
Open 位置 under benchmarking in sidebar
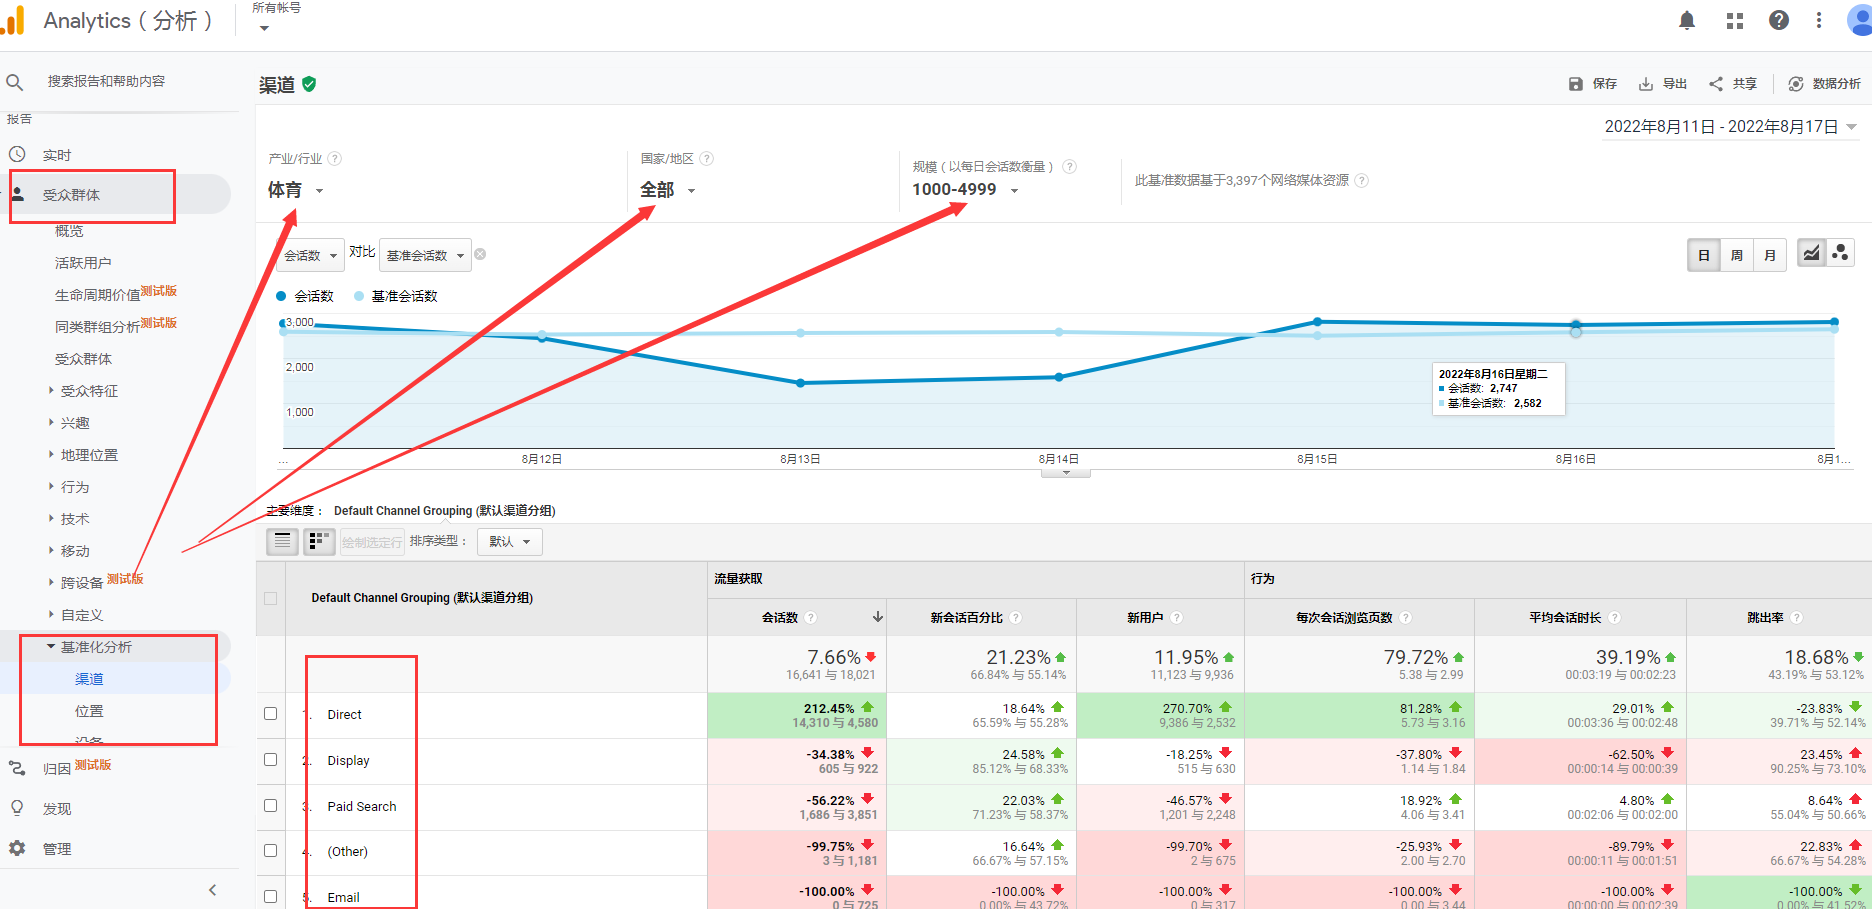[89, 711]
